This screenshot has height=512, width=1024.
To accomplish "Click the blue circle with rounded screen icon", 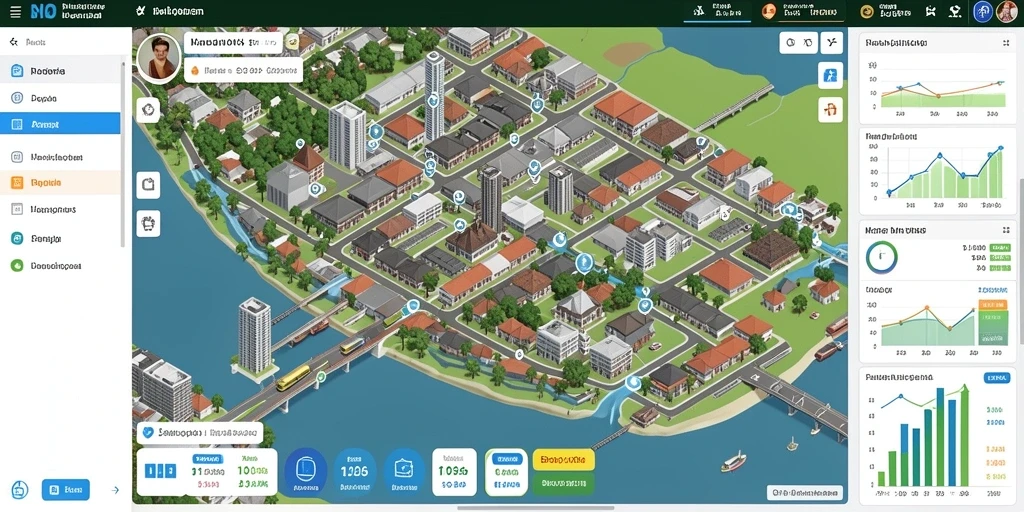I will [x=405, y=471].
